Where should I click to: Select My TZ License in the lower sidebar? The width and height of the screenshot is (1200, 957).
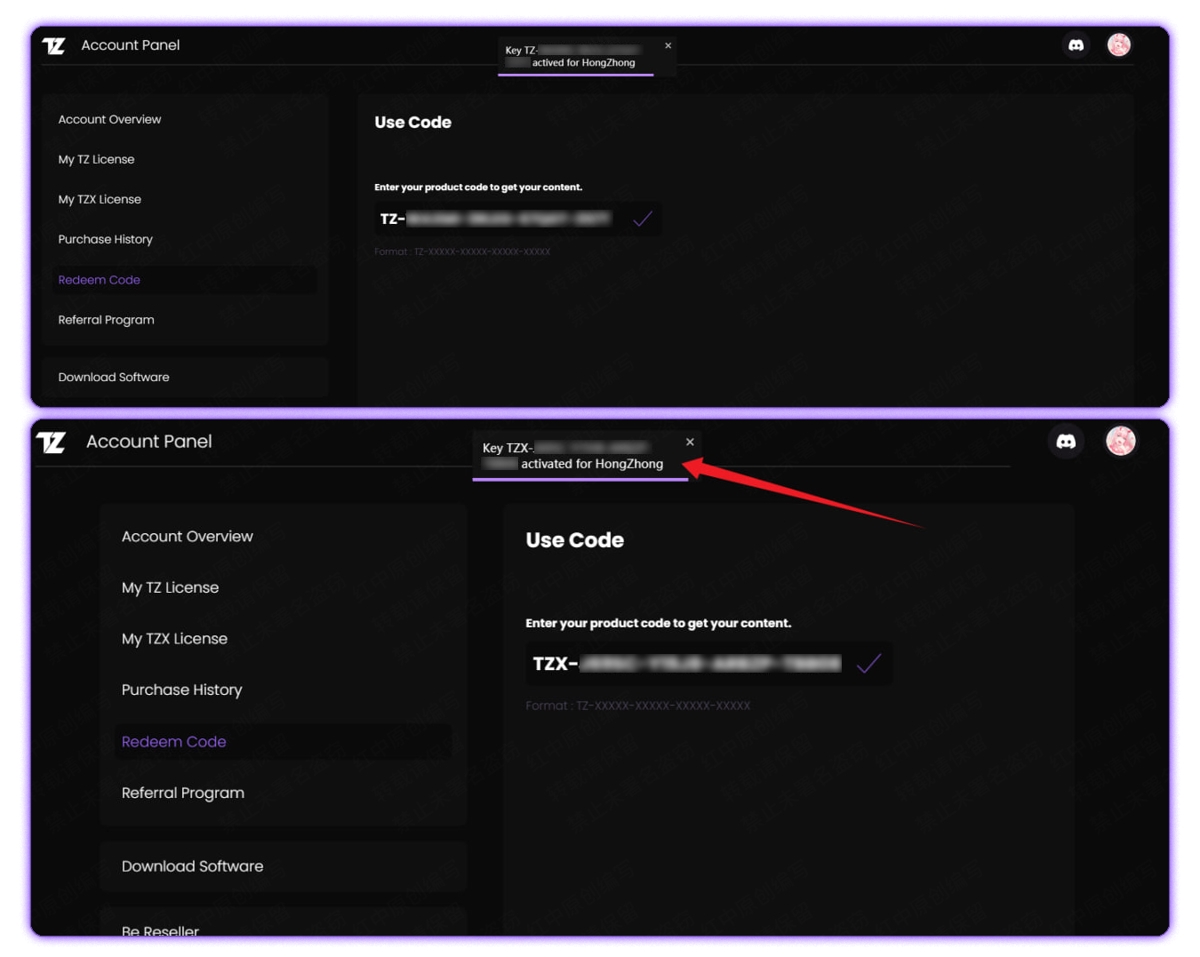pos(170,588)
